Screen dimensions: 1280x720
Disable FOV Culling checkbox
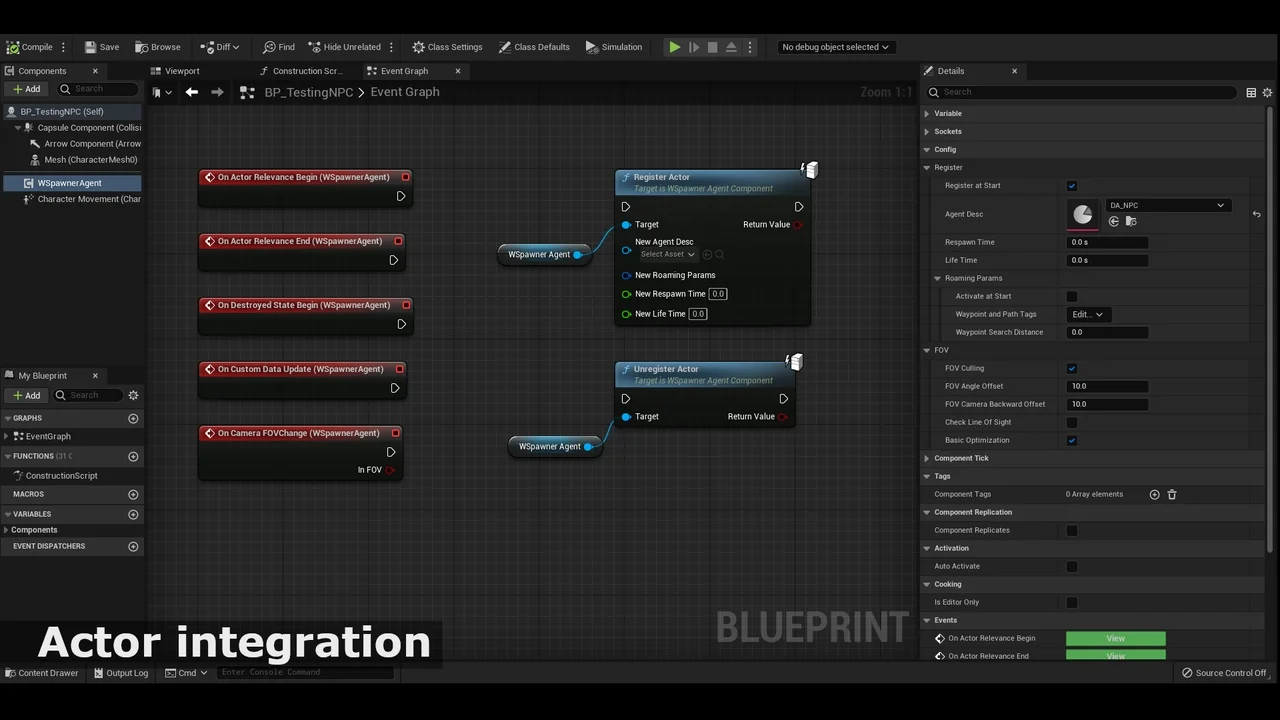1072,368
